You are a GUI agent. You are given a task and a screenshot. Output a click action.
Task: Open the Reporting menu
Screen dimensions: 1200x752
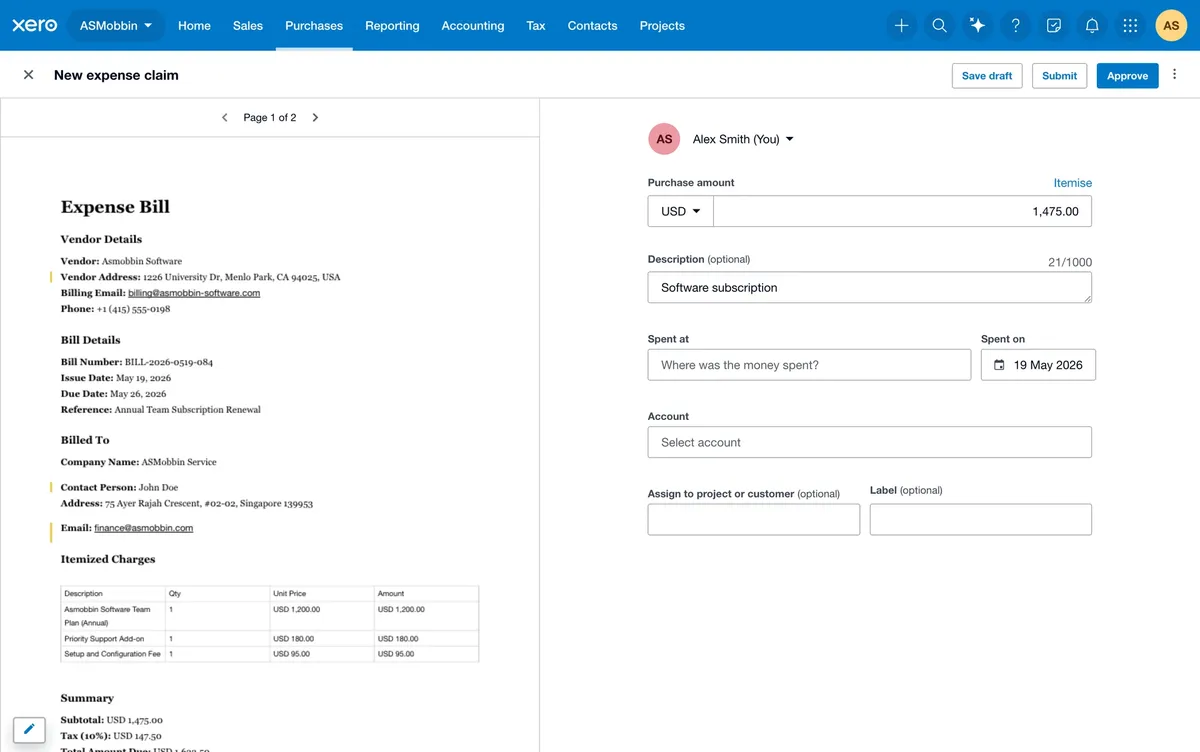392,25
